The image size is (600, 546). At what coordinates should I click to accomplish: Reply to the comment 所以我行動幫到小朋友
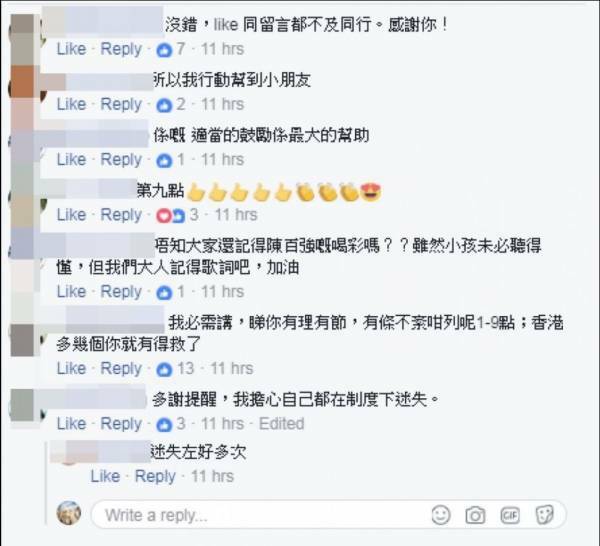pos(121,105)
